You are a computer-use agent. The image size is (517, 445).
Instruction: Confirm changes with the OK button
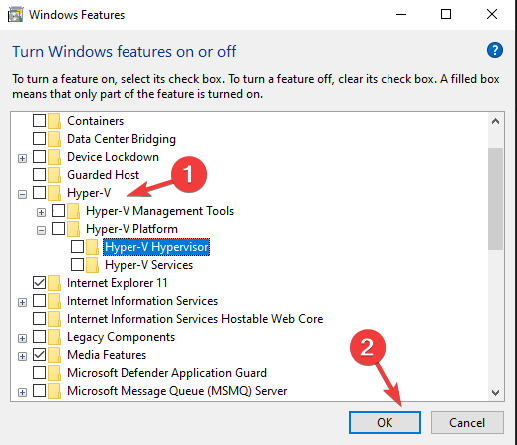coord(385,422)
